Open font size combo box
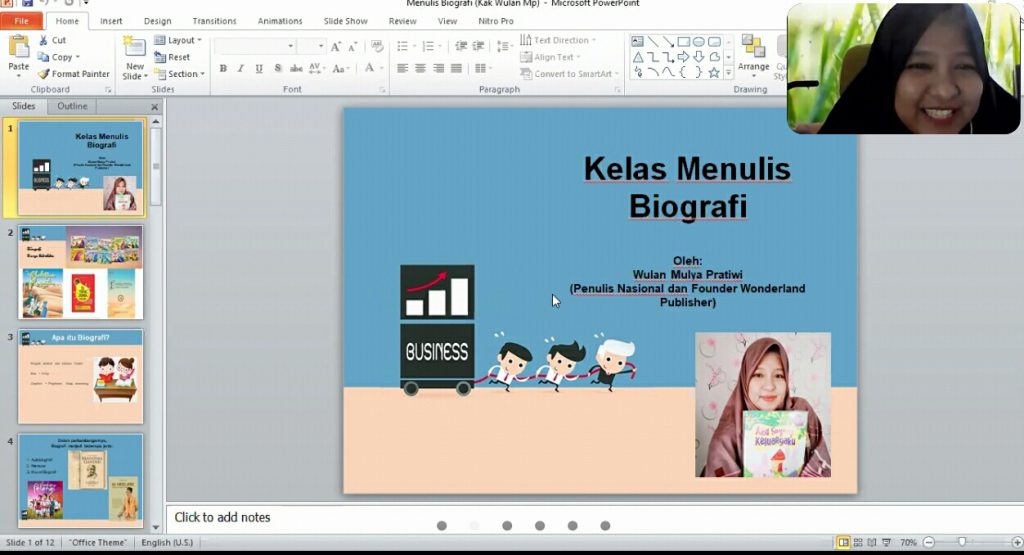 311,46
